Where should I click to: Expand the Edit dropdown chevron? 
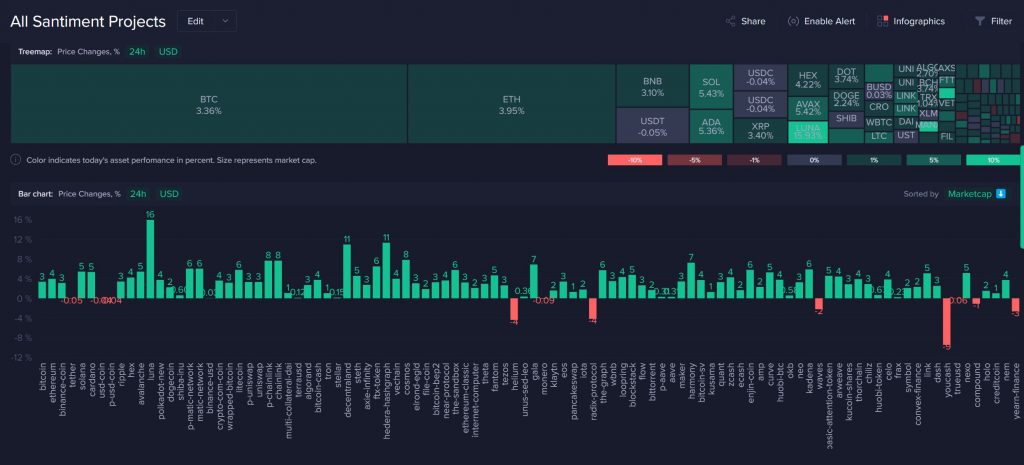pyautogui.click(x=227, y=20)
